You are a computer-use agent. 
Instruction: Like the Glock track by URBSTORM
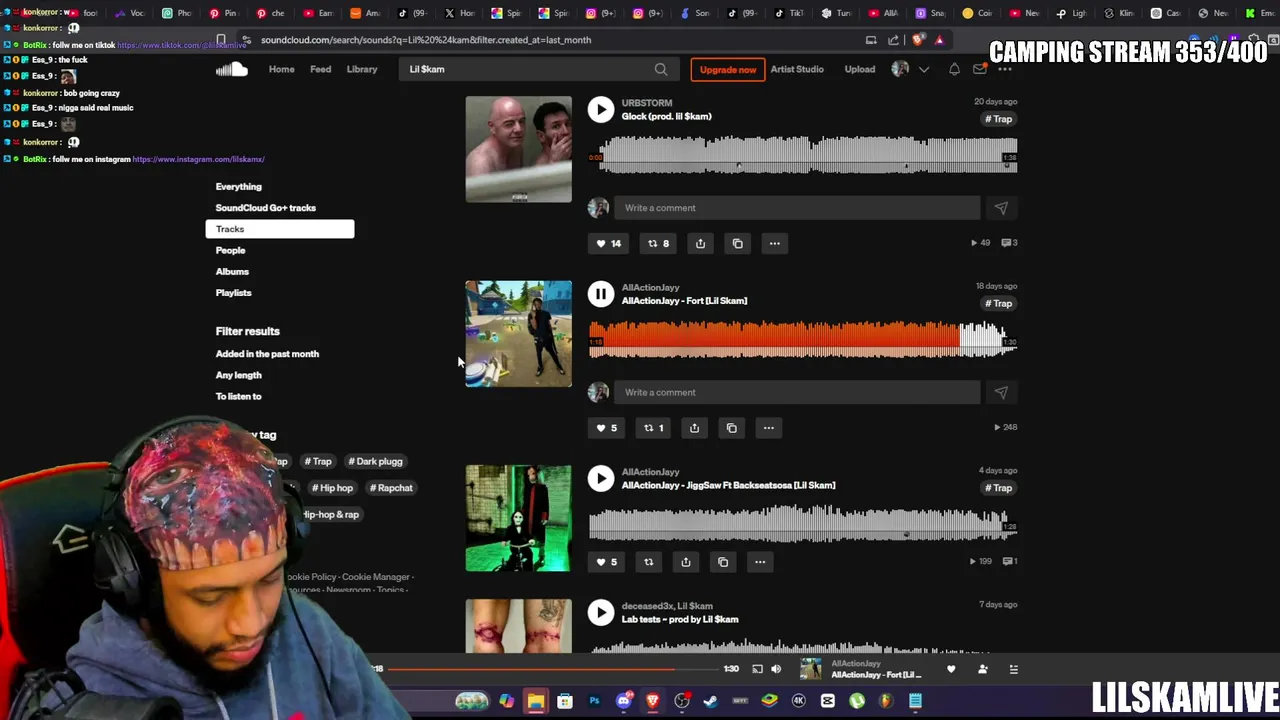click(x=608, y=243)
